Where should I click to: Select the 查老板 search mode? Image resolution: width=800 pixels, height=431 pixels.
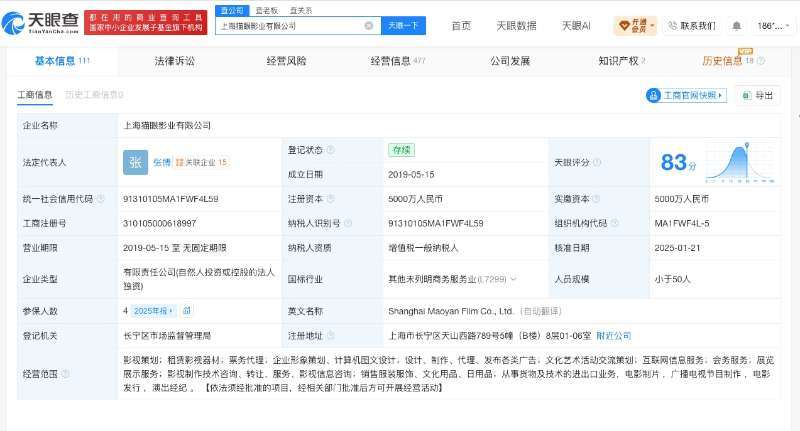tap(266, 10)
